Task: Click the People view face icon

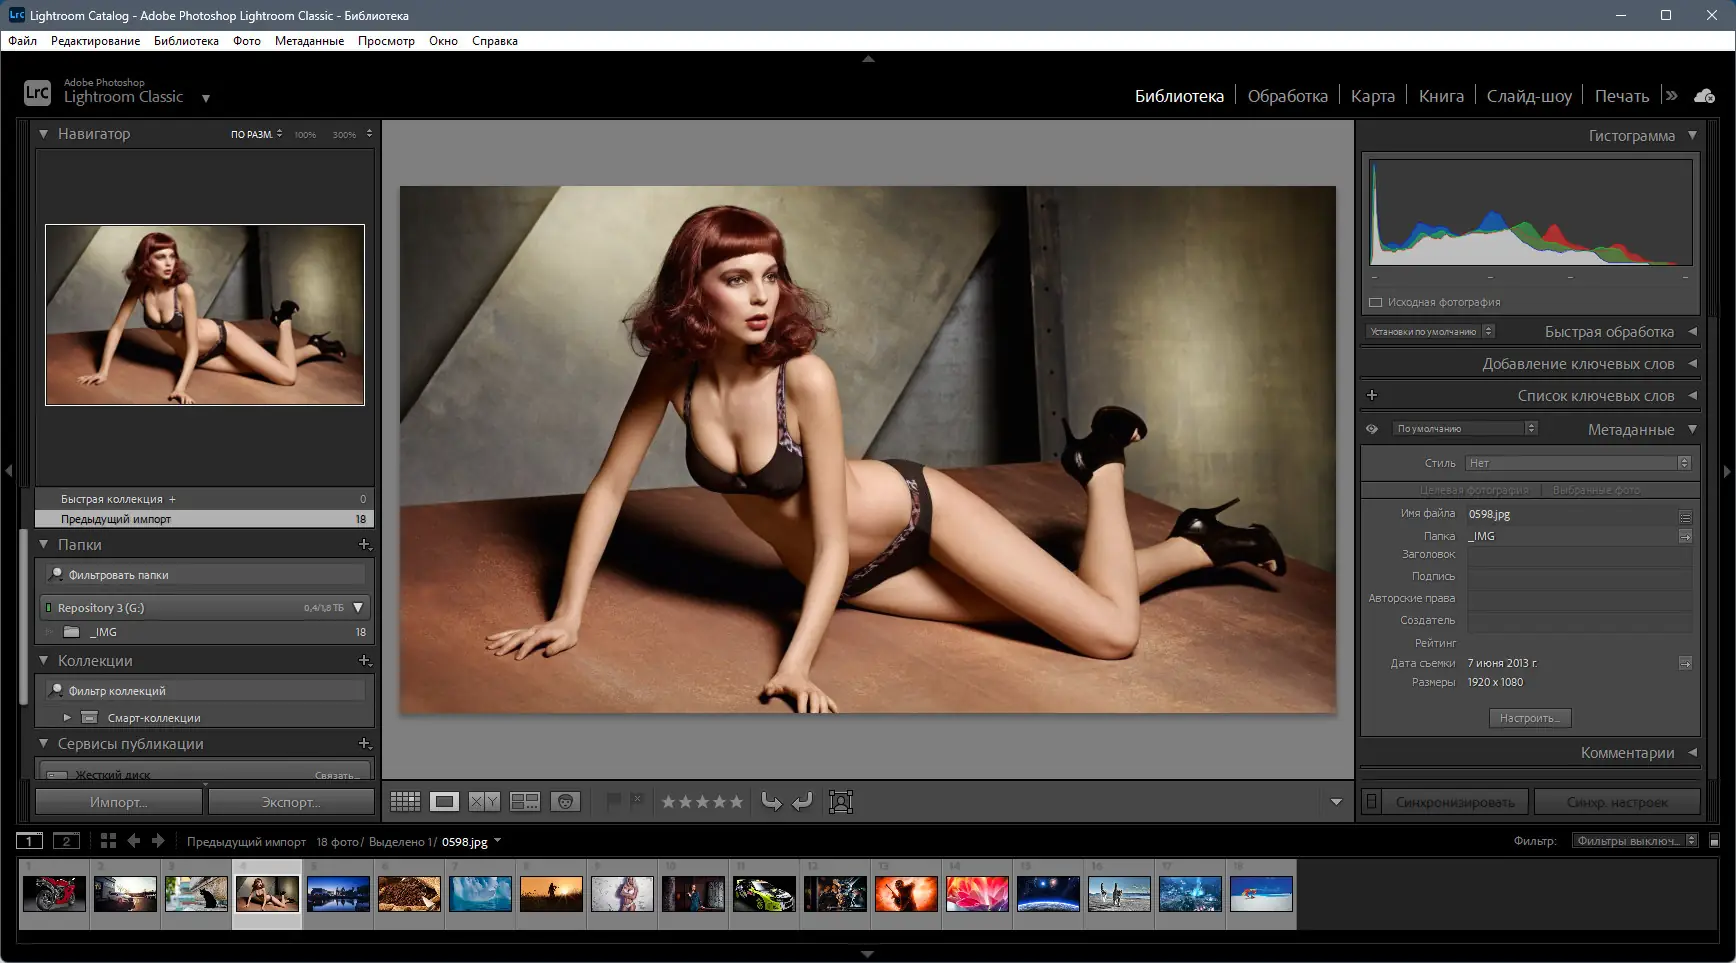Action: [x=565, y=801]
